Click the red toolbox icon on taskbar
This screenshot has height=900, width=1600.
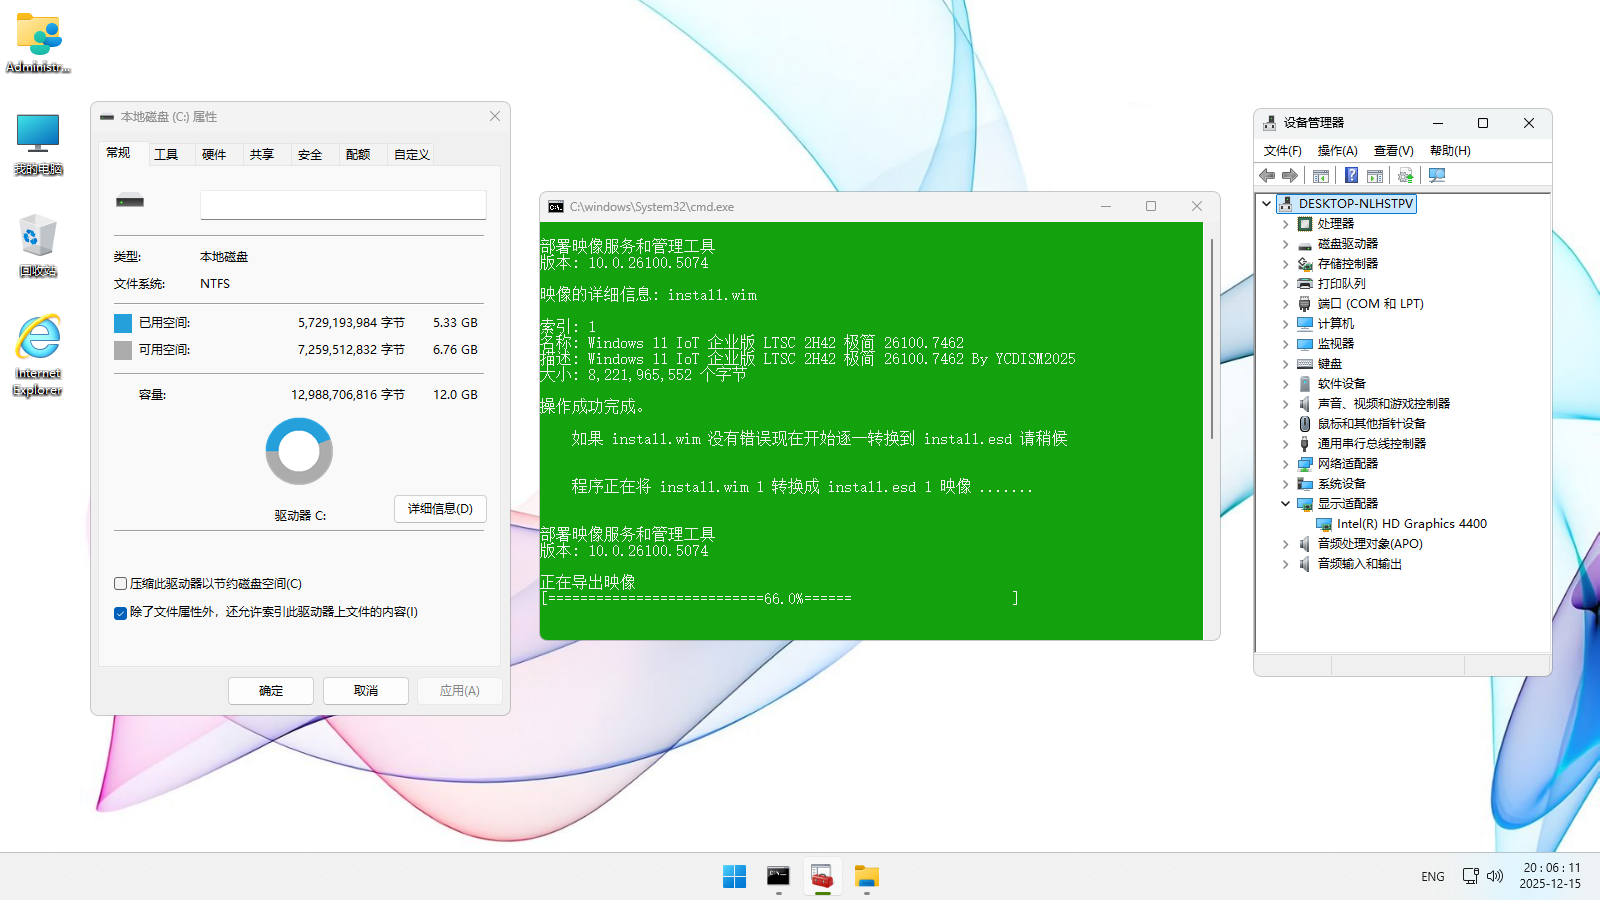click(822, 877)
